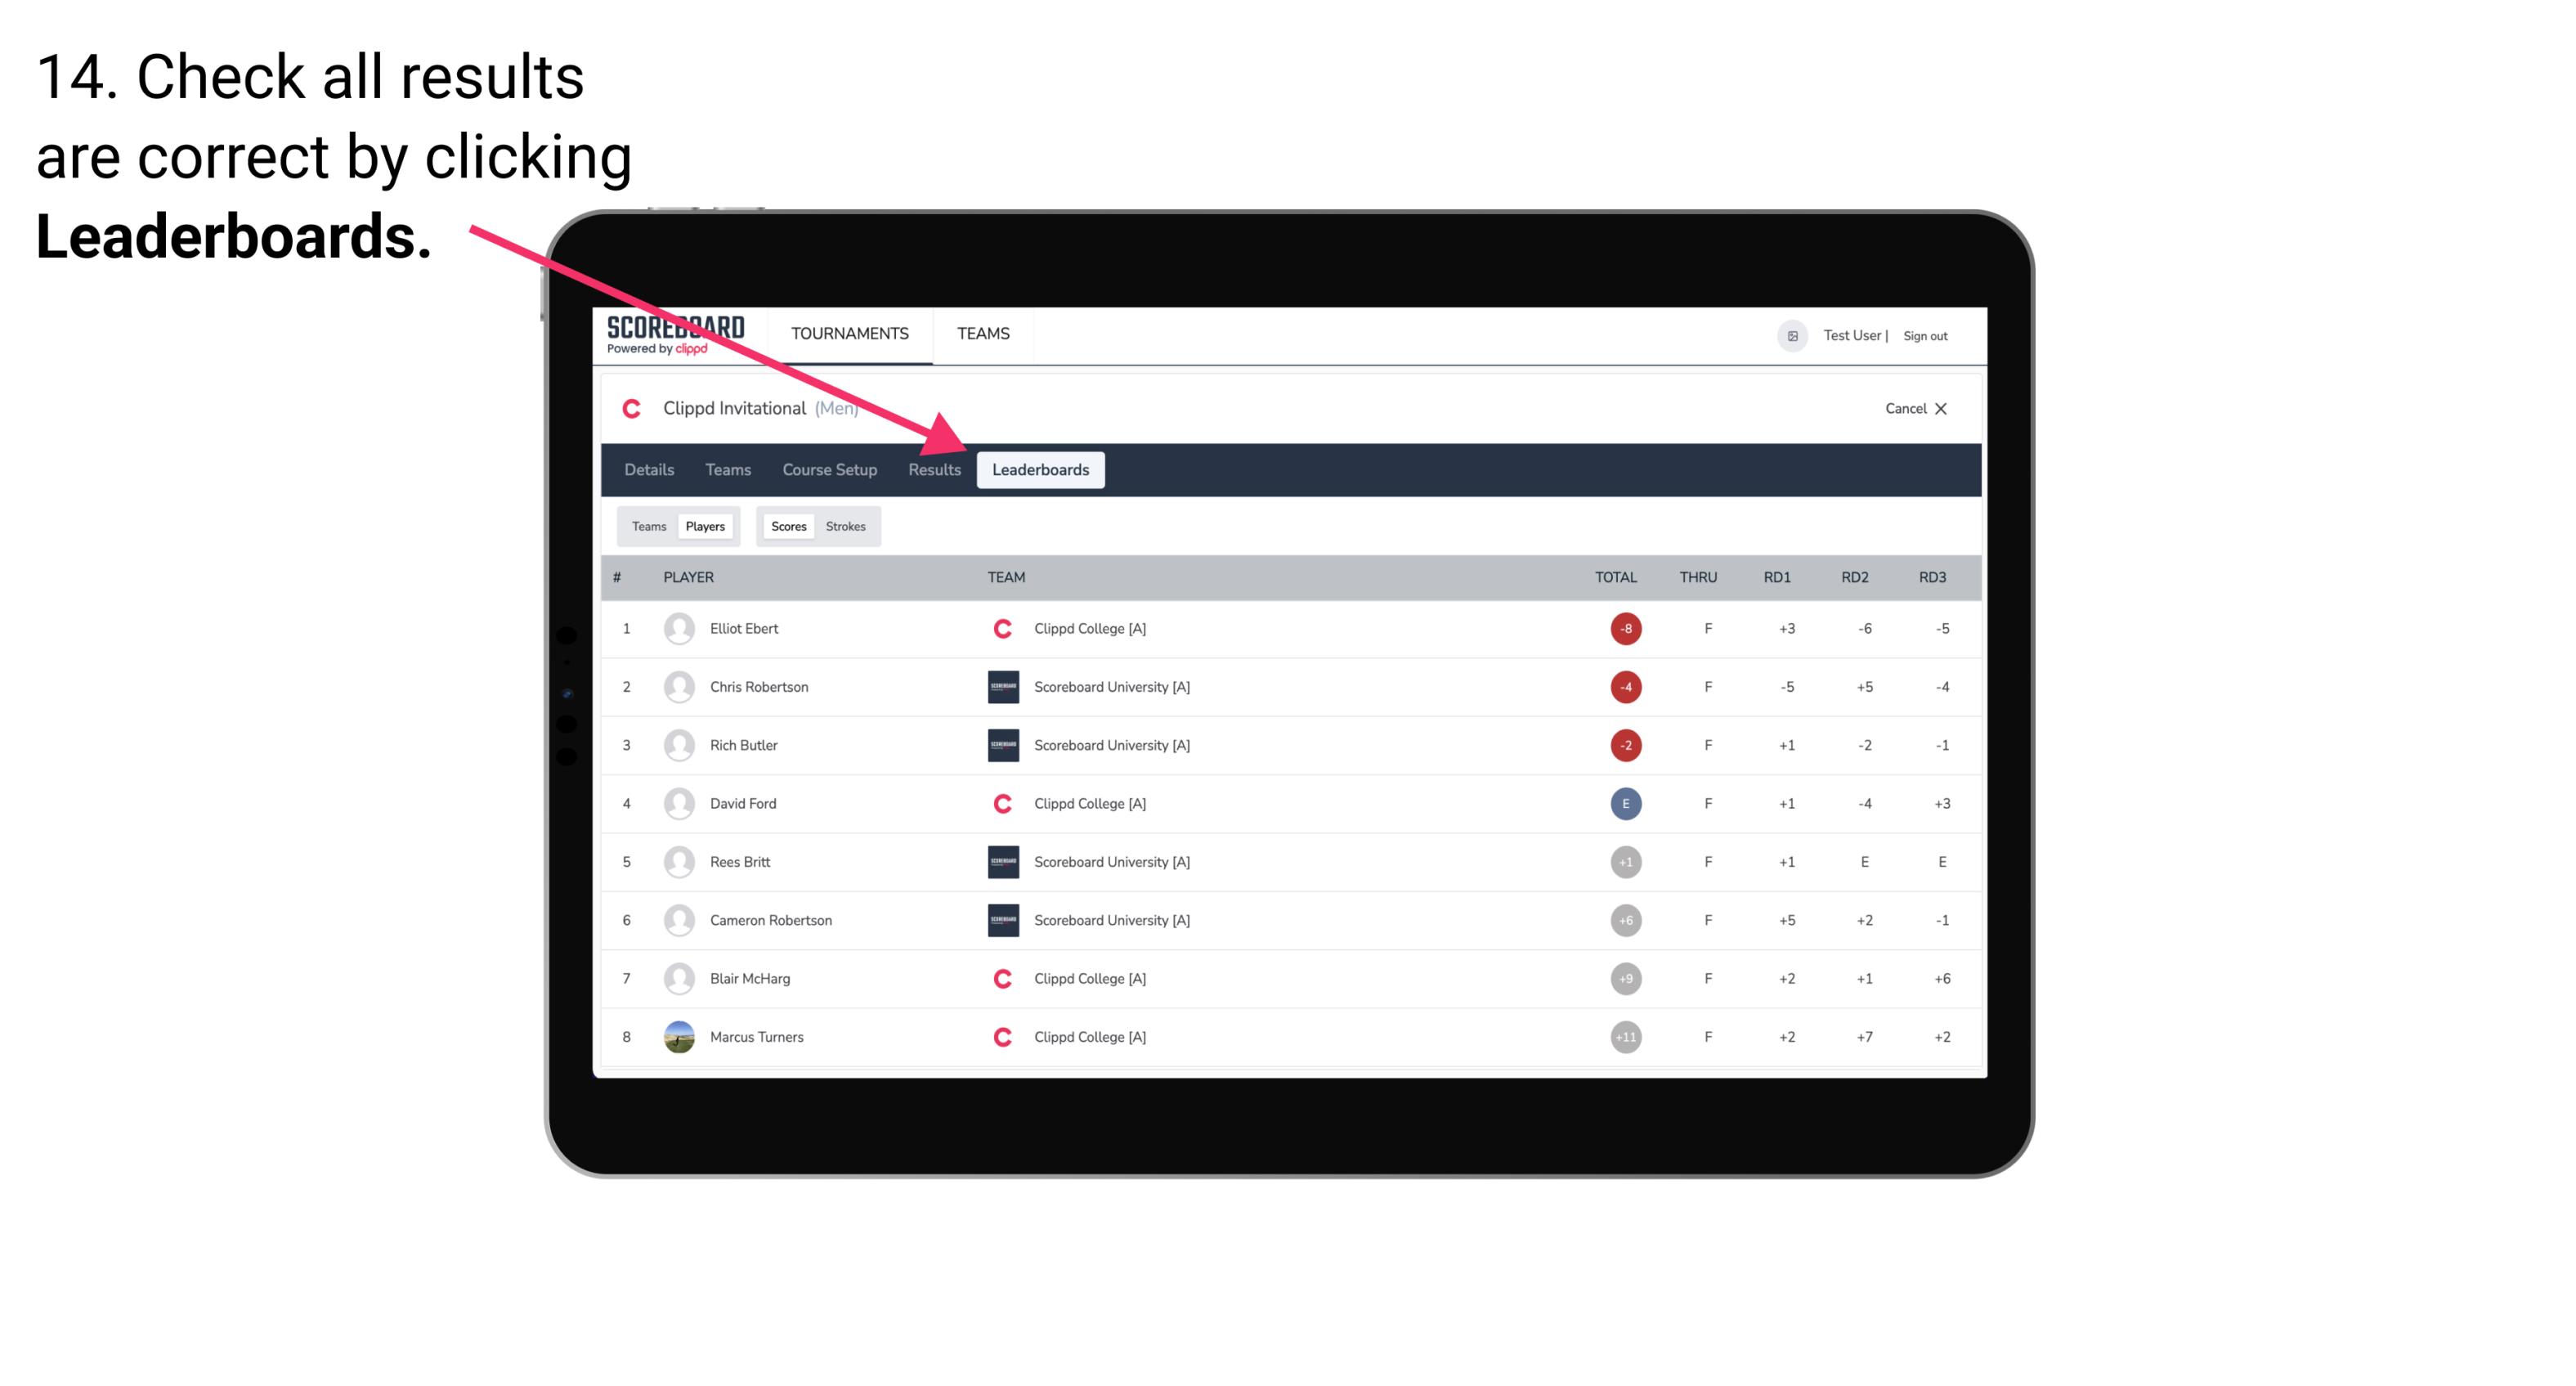This screenshot has width=2576, height=1386.
Task: Select the Players filter button
Action: coord(705,526)
